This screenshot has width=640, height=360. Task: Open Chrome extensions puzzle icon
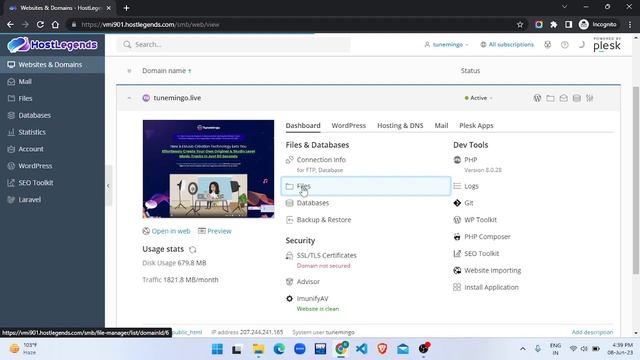pos(553,24)
